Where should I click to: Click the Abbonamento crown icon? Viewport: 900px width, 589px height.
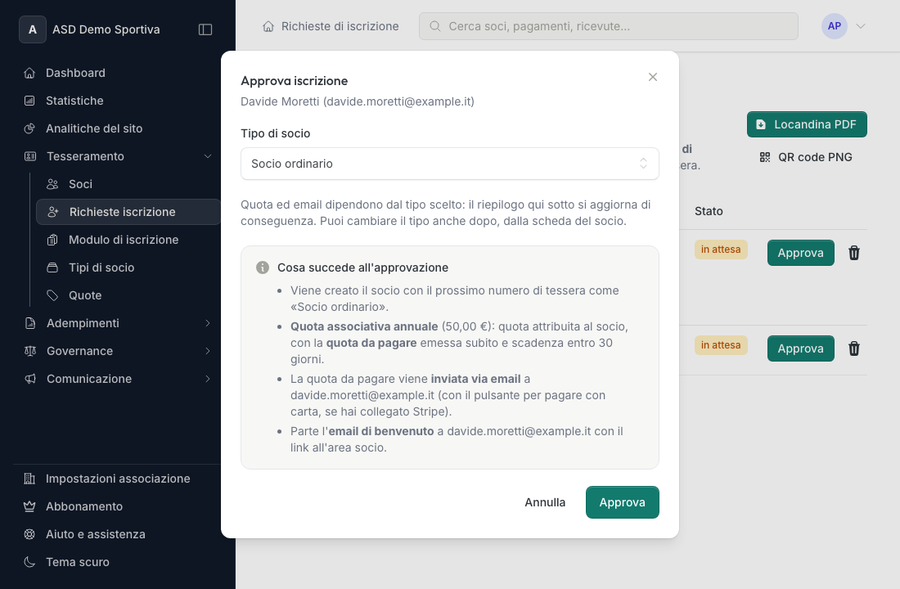pos(30,506)
